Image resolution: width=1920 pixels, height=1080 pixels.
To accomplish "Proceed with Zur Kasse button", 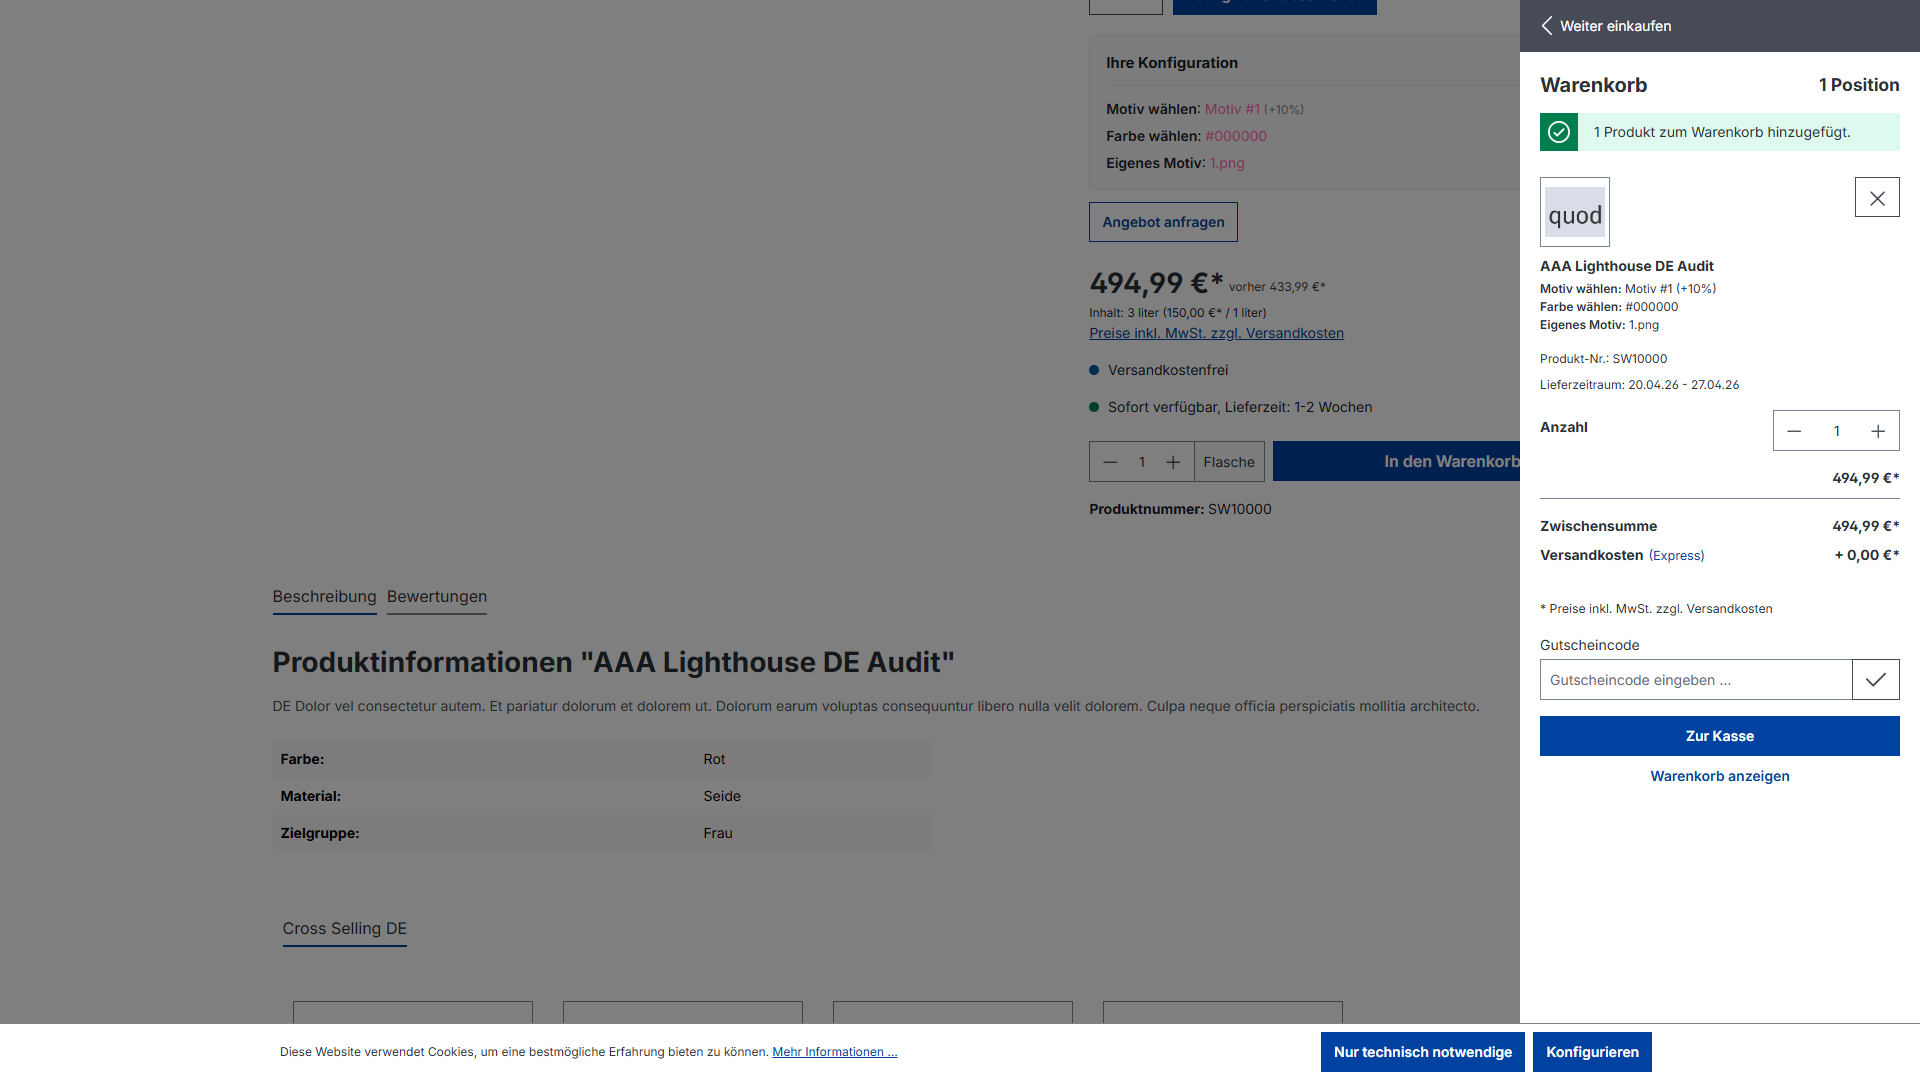I will (x=1720, y=736).
